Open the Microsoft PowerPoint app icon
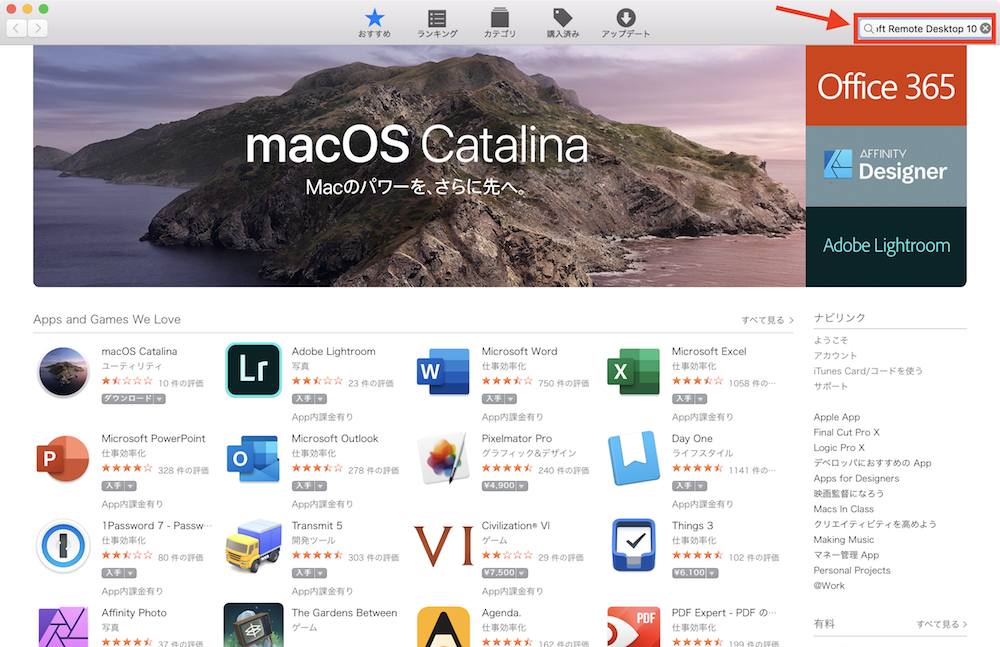Image resolution: width=1000 pixels, height=647 pixels. coord(63,458)
